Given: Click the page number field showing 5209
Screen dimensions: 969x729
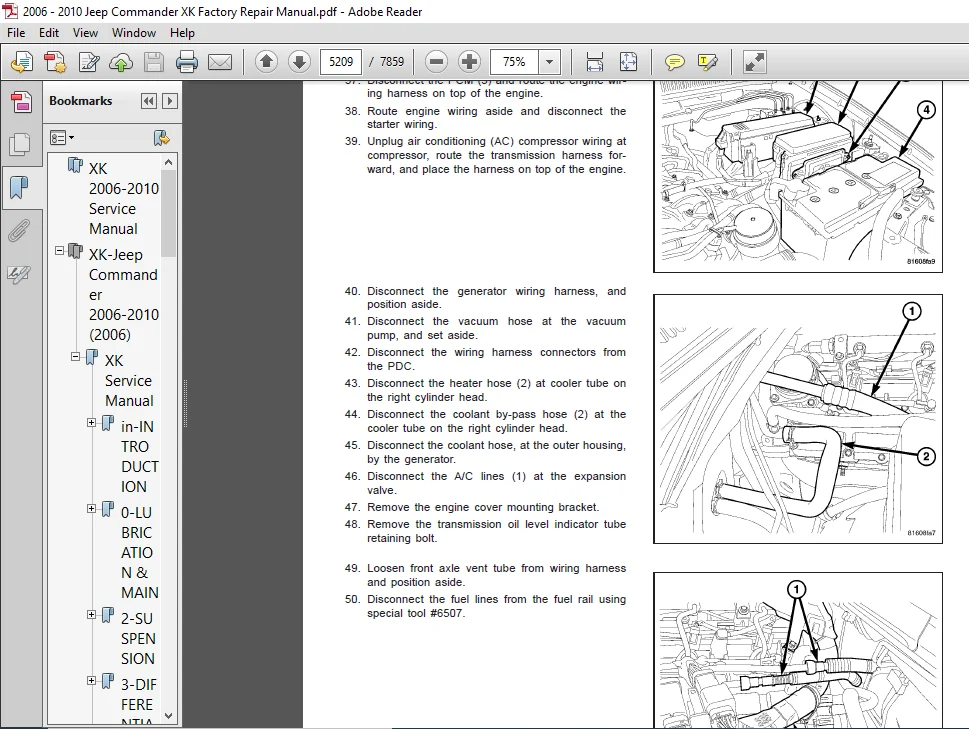Looking at the screenshot, I should tap(341, 62).
